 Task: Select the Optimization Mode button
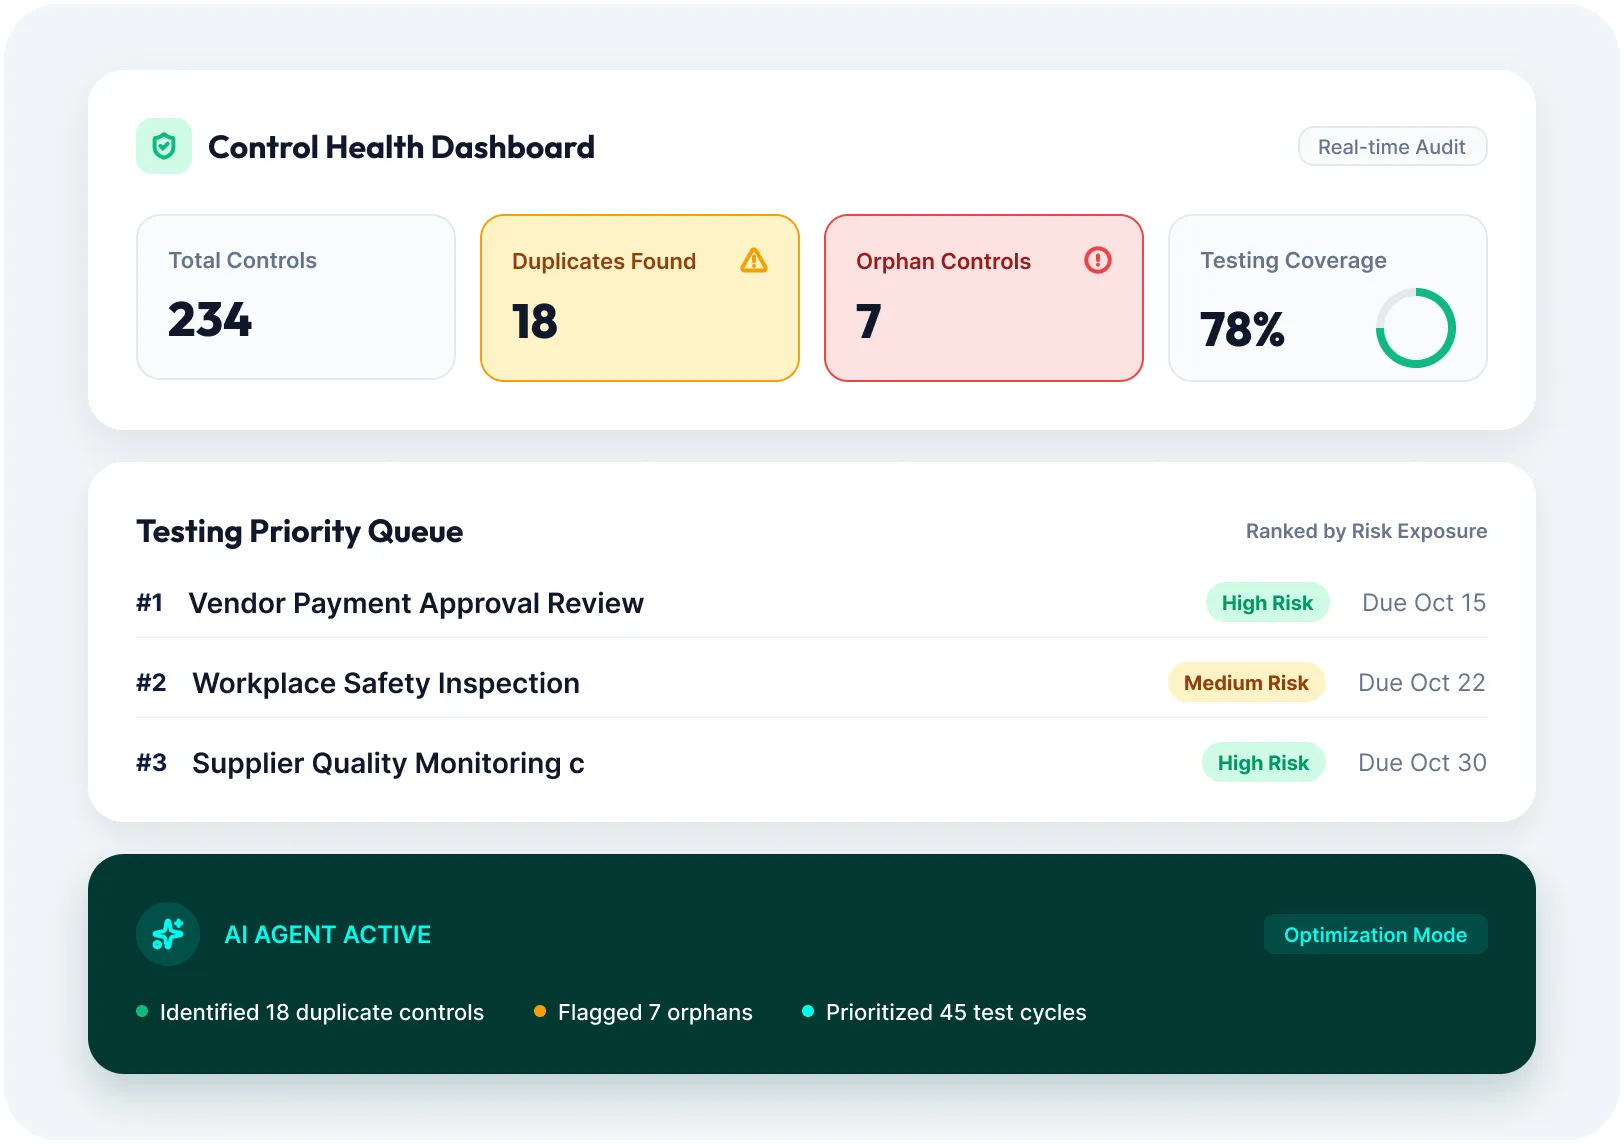tap(1375, 934)
